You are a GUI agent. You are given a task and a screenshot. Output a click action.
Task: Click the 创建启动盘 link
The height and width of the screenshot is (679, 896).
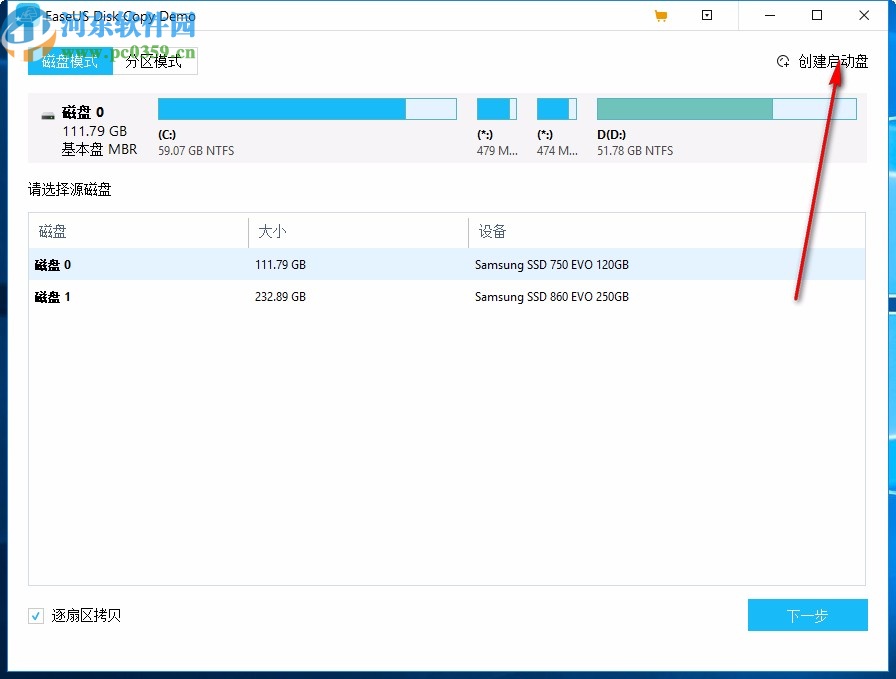(832, 61)
